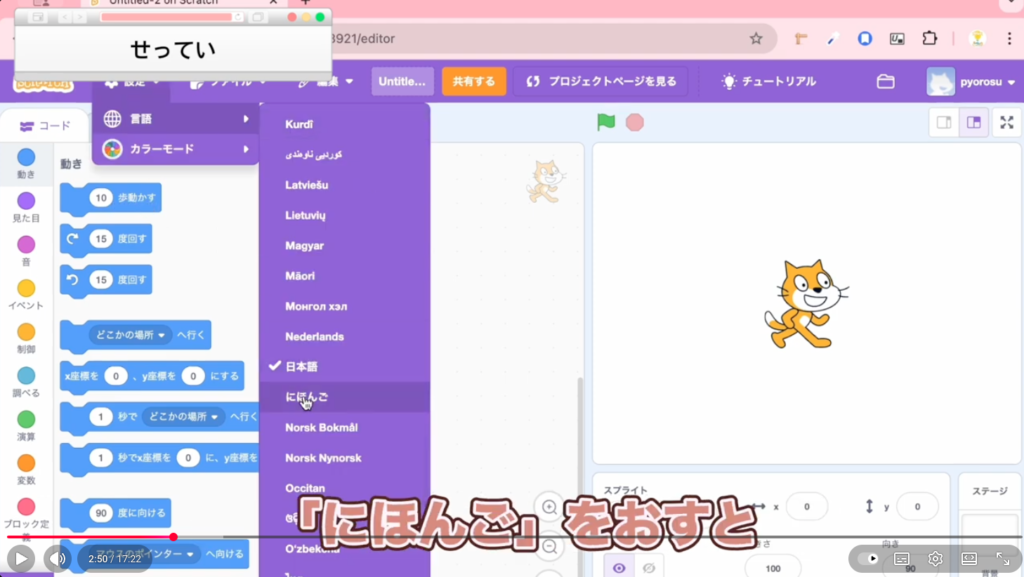Viewport: 1024px width, 577px height.
Task: Enter Scratch stage full screen mode
Action: 1007,123
